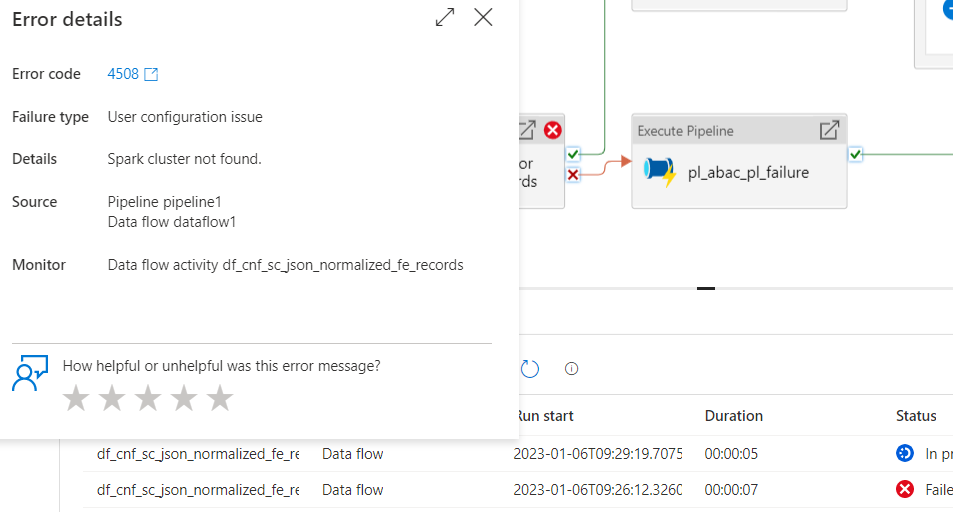The height and width of the screenshot is (512, 953).
Task: Click the Spark cluster not found details text
Action: (184, 159)
